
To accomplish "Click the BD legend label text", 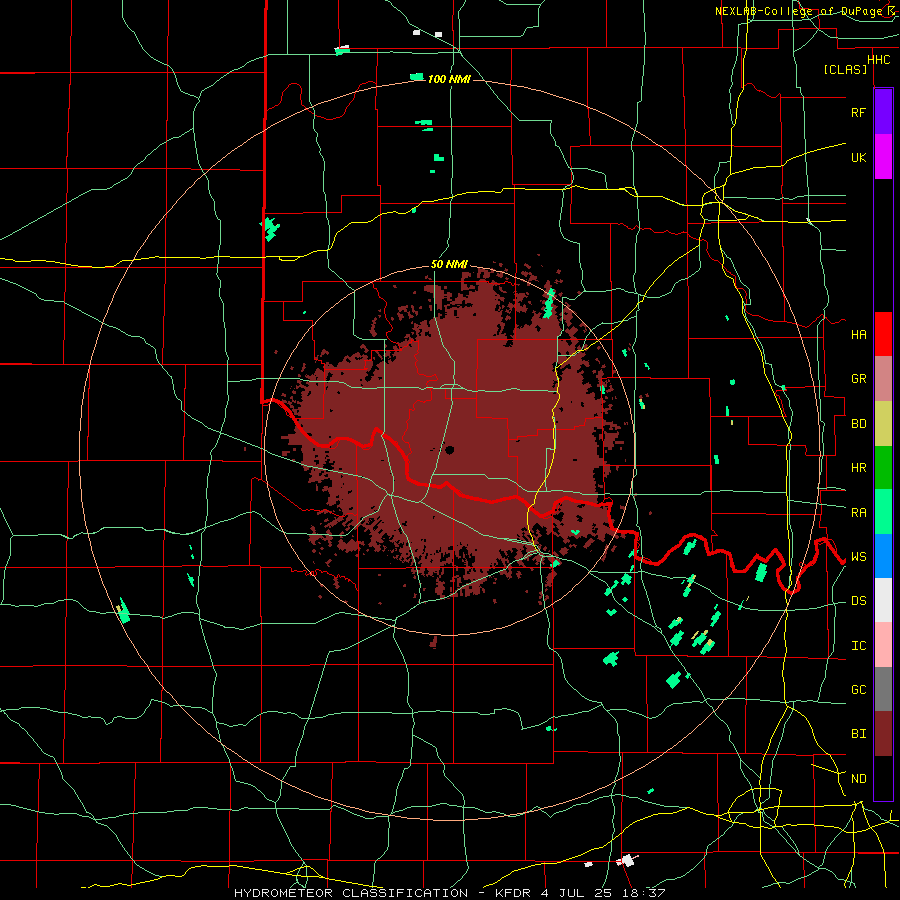I will pos(858,424).
